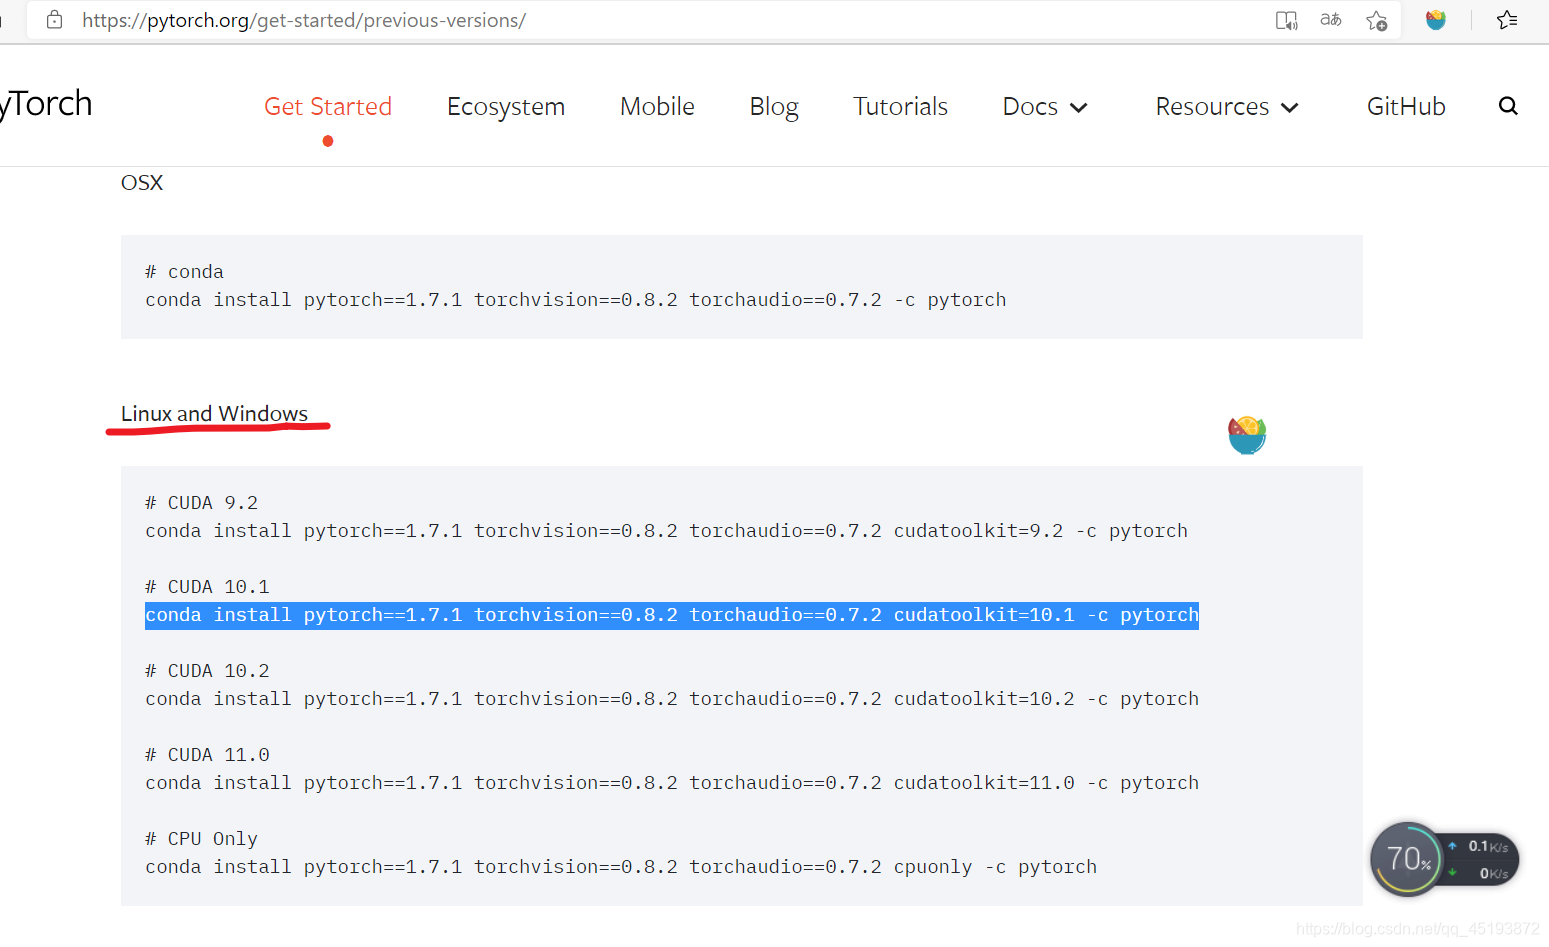1549x947 pixels.
Task: Click the search magnifier icon on PyTorch nav
Action: pyautogui.click(x=1508, y=106)
